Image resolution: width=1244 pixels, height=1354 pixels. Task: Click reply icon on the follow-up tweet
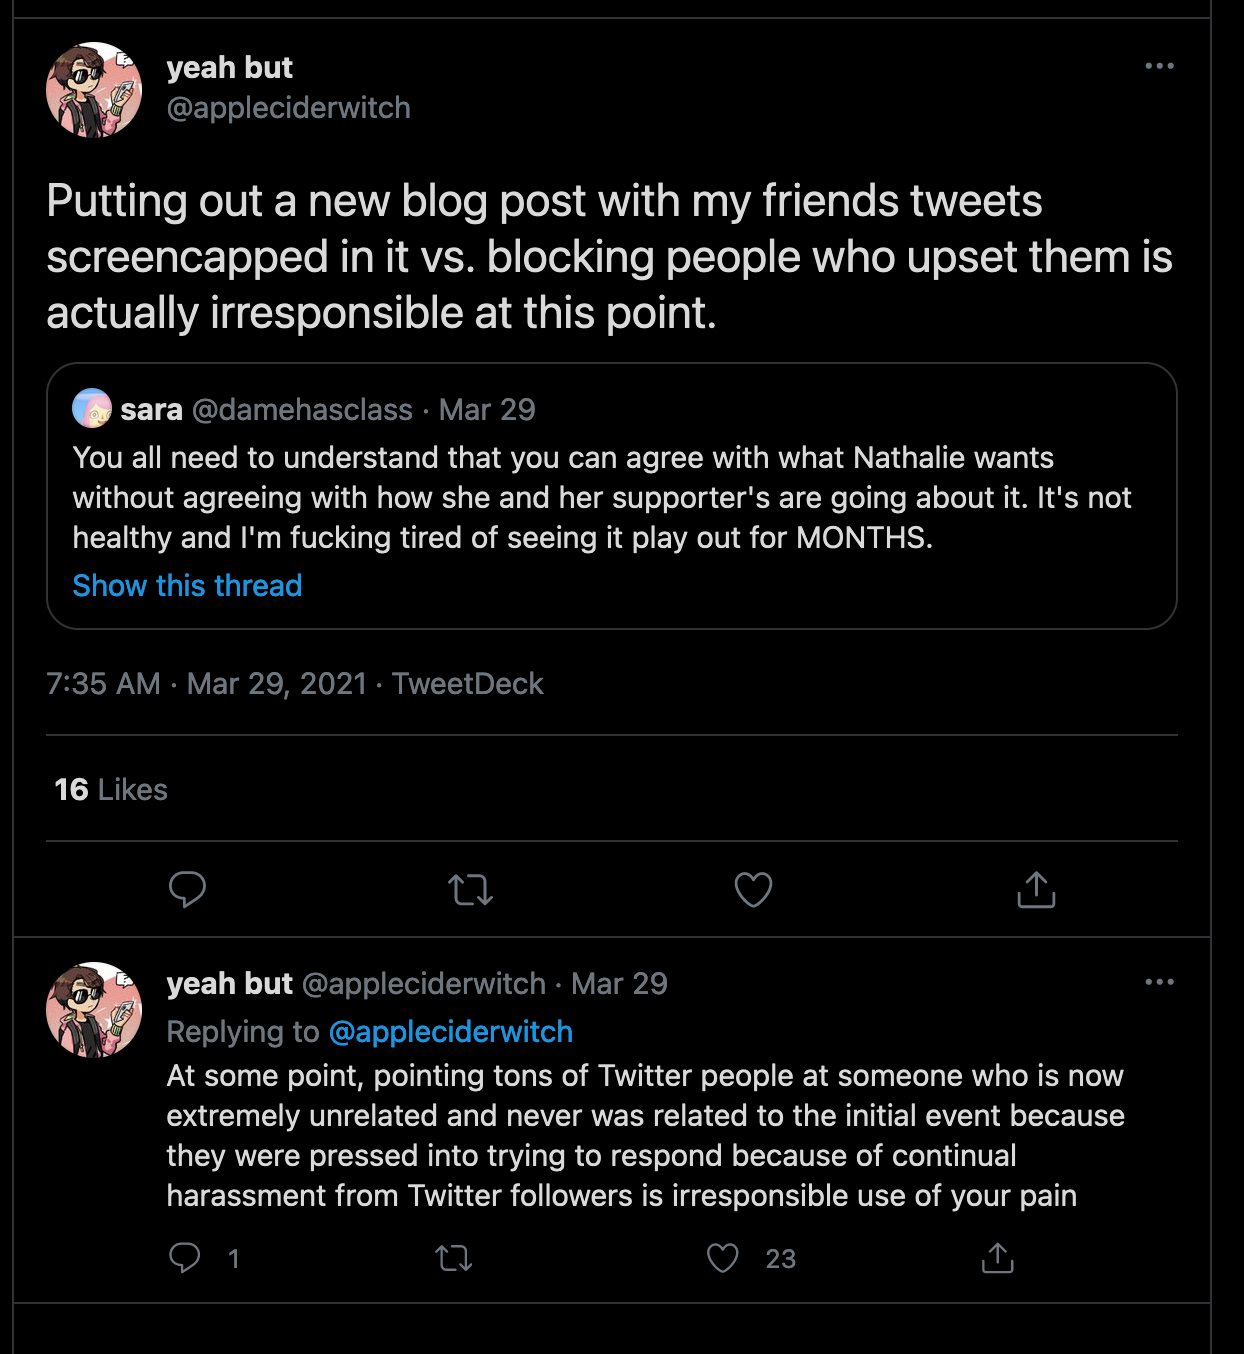point(185,1258)
